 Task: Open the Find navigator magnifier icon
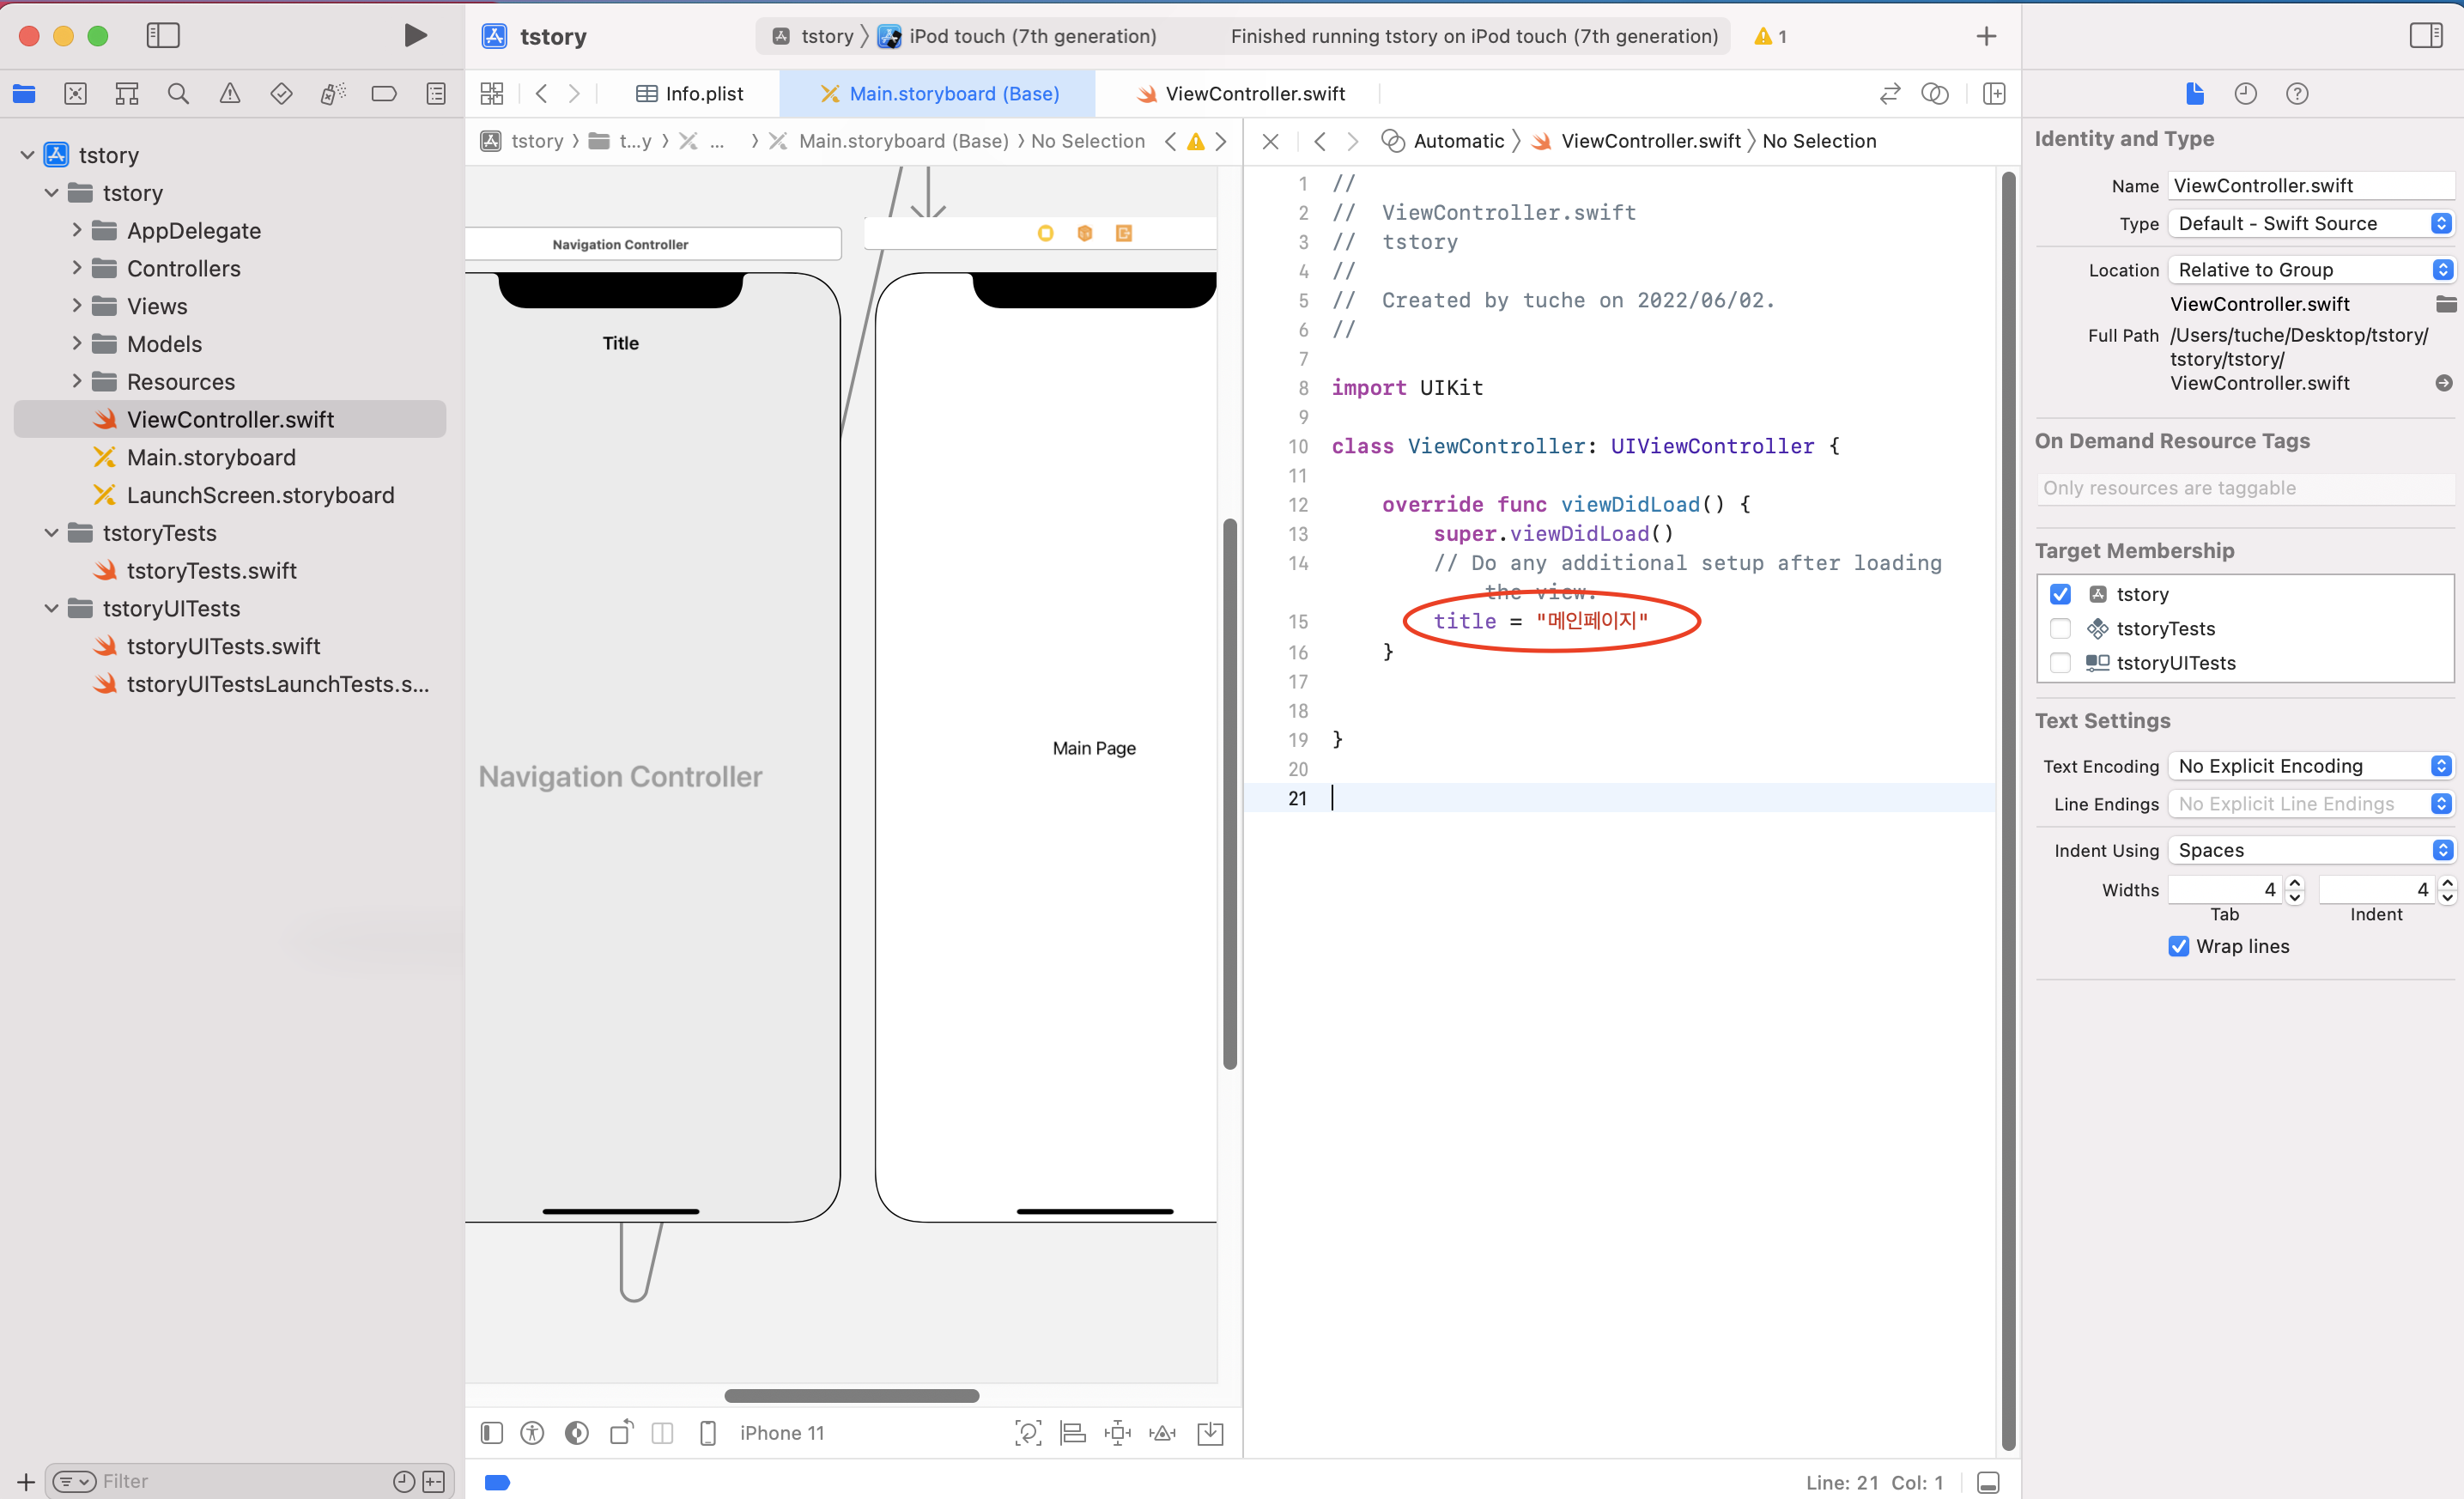178,94
